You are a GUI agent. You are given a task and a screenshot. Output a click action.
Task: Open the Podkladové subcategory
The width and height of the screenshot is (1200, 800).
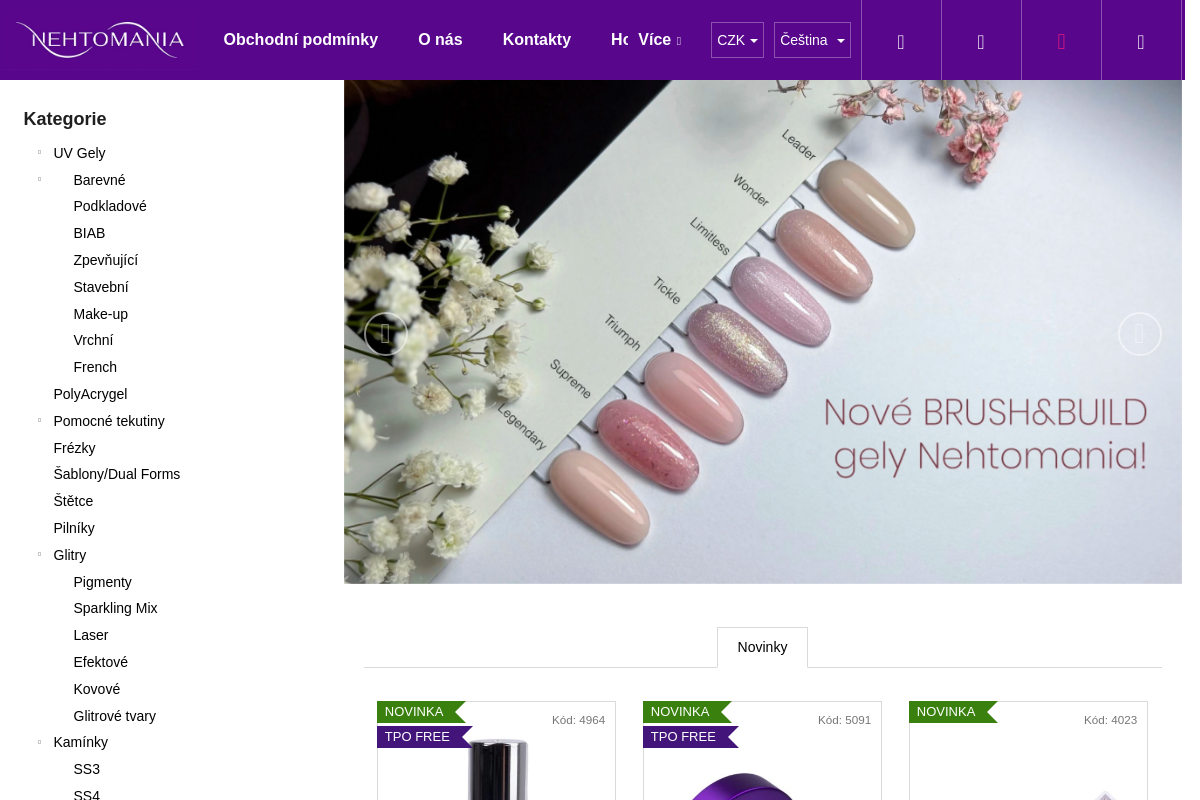pos(110,206)
